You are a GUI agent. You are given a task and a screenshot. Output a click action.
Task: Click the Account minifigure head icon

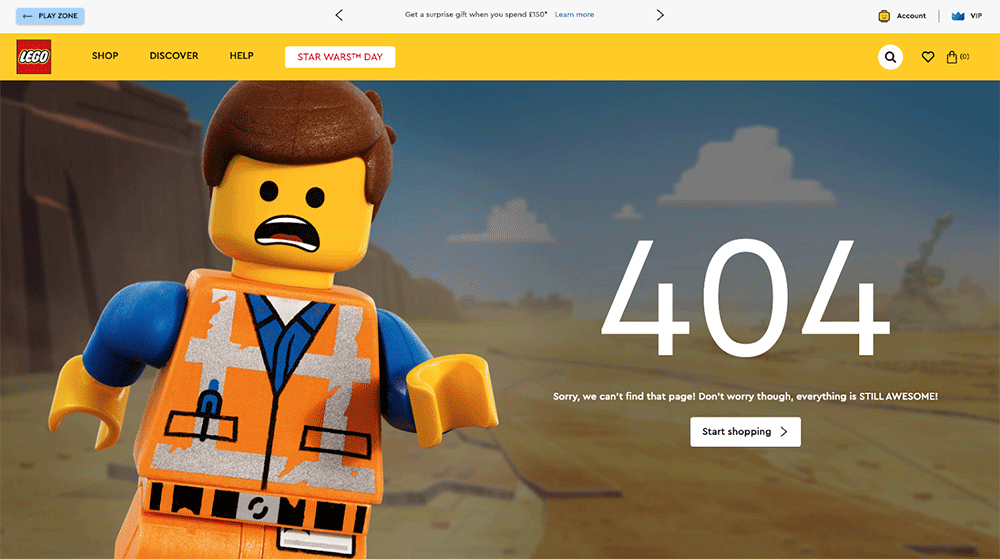pyautogui.click(x=884, y=16)
